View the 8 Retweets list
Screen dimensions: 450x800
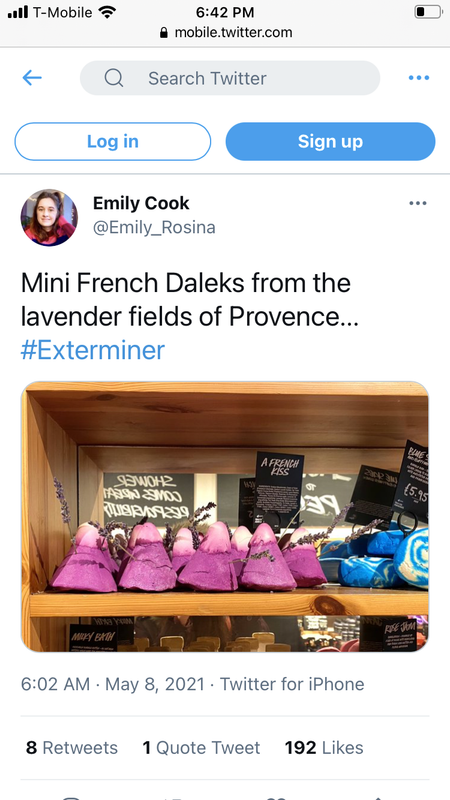[72, 748]
